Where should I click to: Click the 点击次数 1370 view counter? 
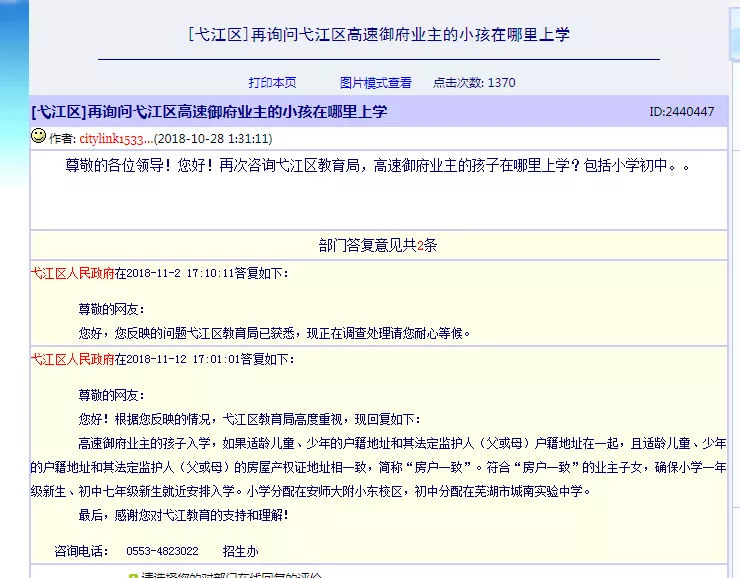point(474,83)
